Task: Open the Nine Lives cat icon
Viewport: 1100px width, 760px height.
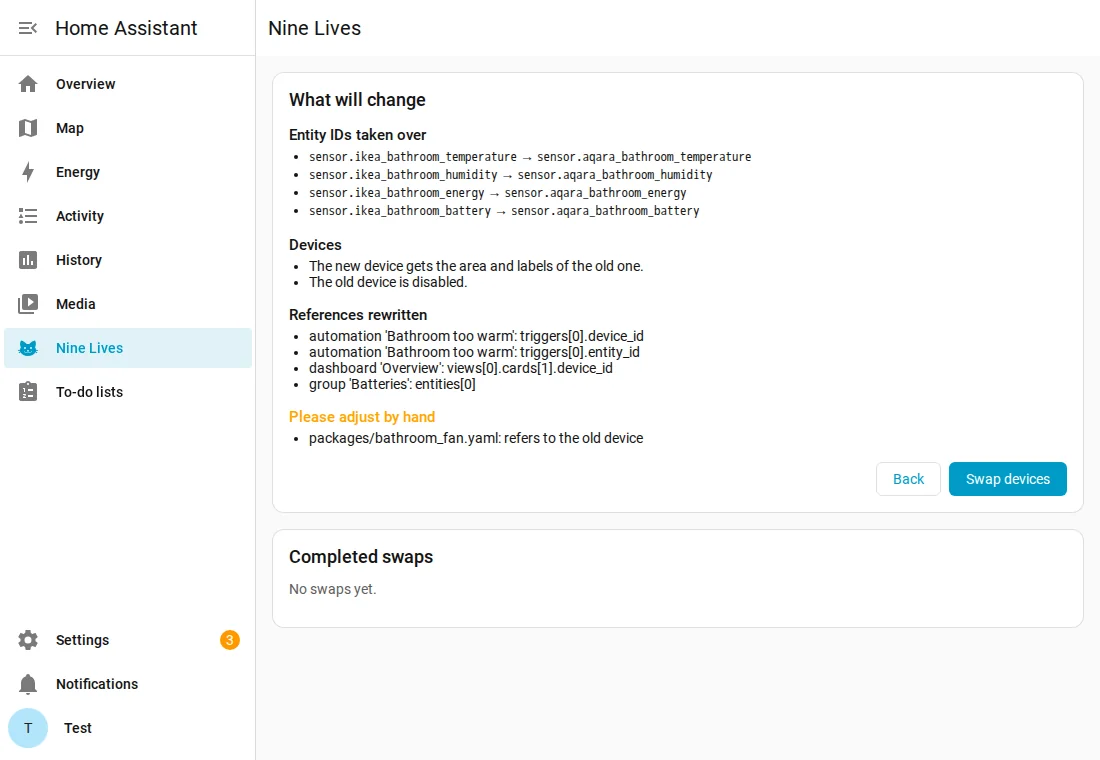Action: 28,348
